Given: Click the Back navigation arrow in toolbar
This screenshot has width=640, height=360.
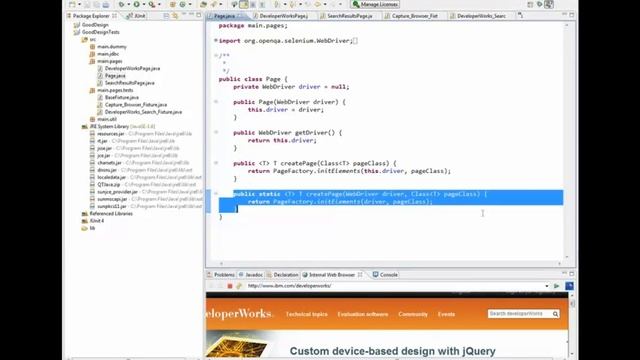Looking at the screenshot, I should [318, 4].
